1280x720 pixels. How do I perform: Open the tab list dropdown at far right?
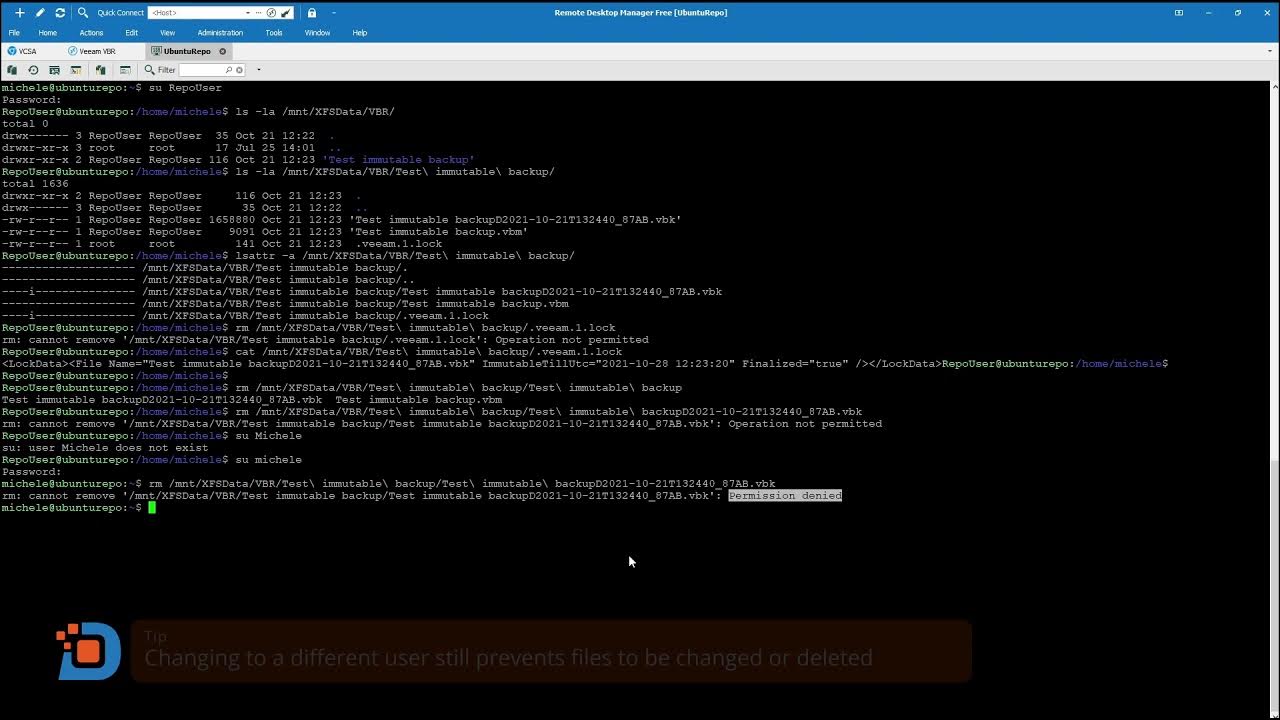pos(1272,51)
